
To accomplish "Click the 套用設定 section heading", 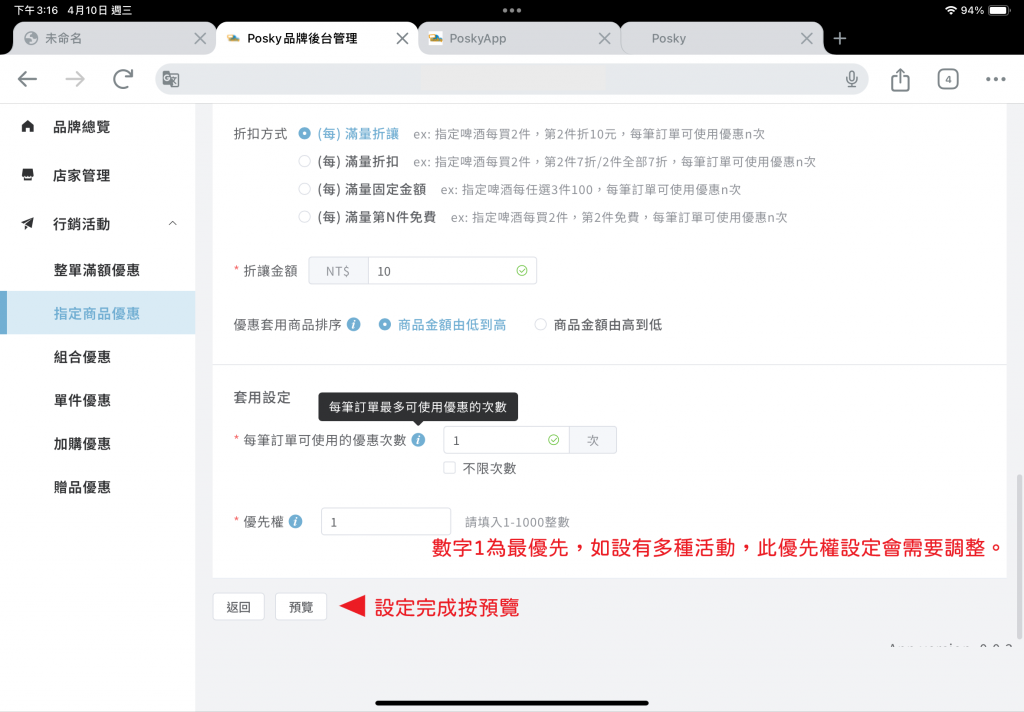I will click(x=262, y=397).
